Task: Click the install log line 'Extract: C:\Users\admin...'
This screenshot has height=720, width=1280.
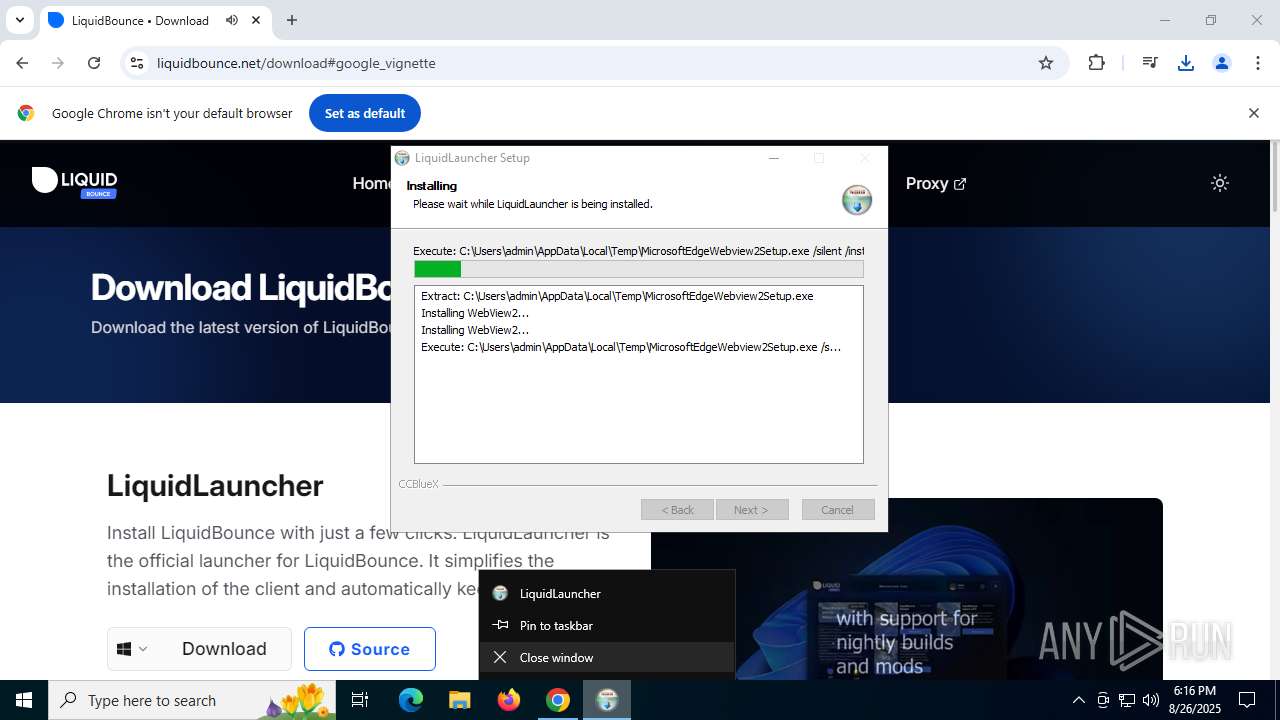Action: (x=617, y=296)
